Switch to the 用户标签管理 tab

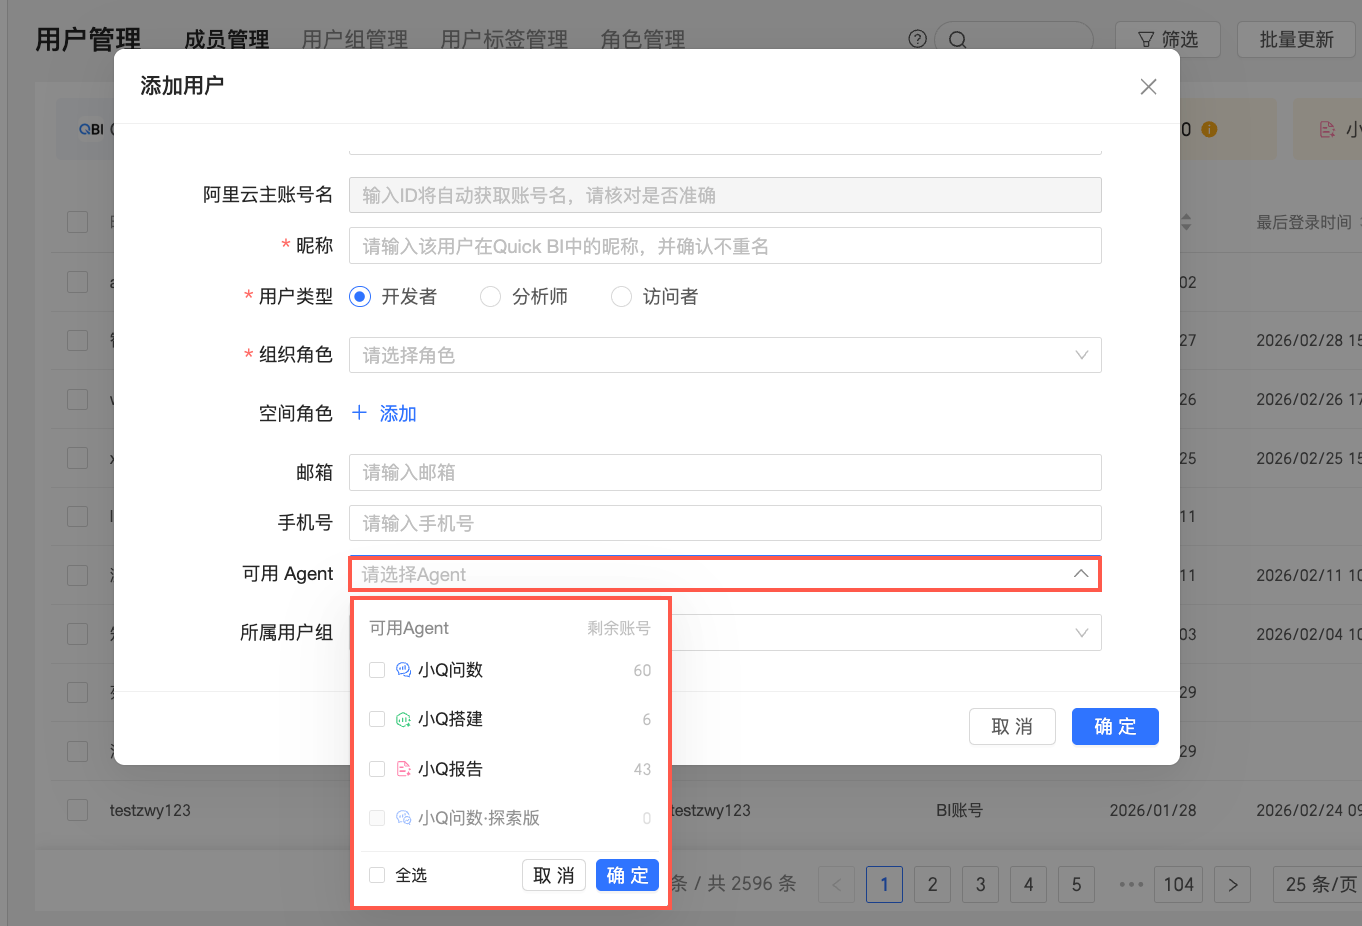click(x=505, y=40)
